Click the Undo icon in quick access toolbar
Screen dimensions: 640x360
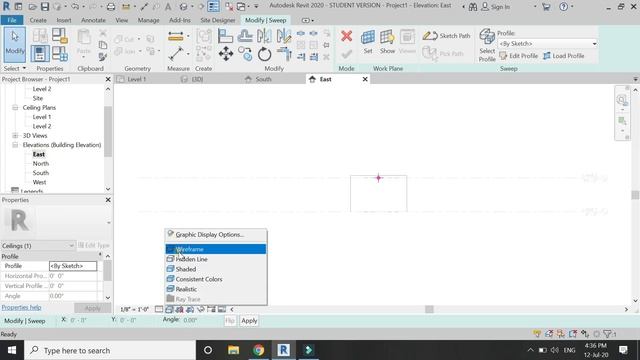click(x=75, y=7)
